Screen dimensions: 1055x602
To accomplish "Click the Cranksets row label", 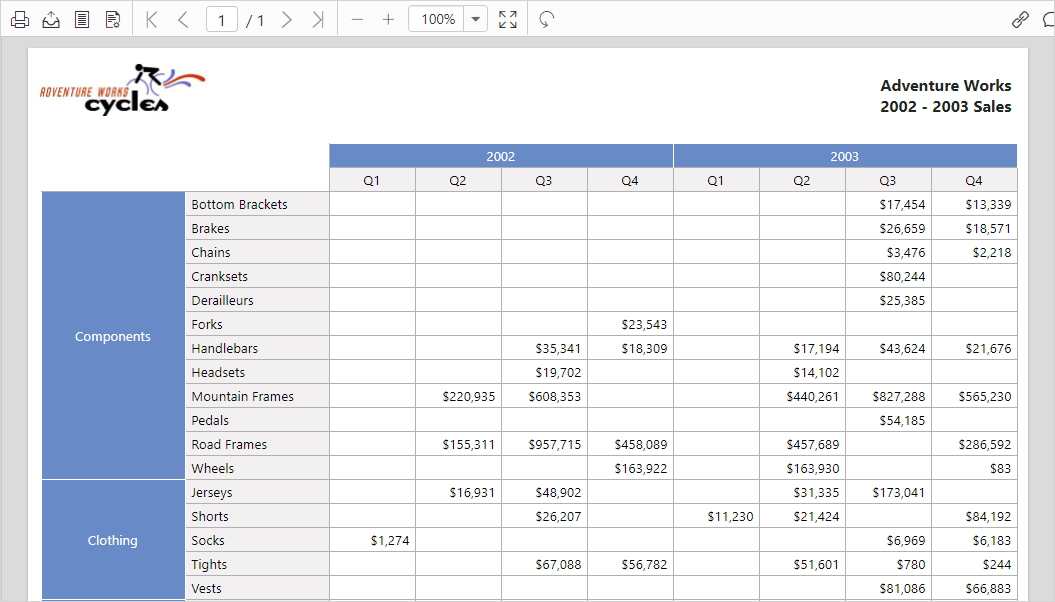I will click(219, 276).
